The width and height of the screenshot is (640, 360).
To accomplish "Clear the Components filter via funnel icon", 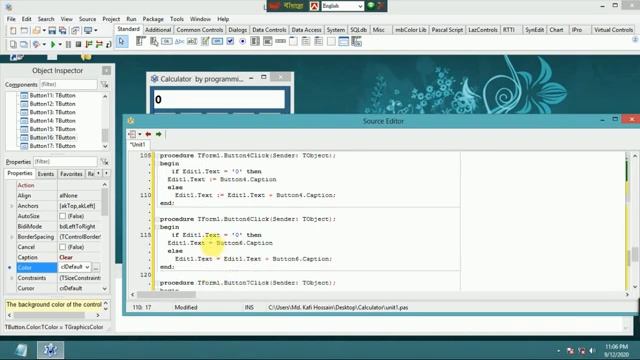I will tap(104, 84).
